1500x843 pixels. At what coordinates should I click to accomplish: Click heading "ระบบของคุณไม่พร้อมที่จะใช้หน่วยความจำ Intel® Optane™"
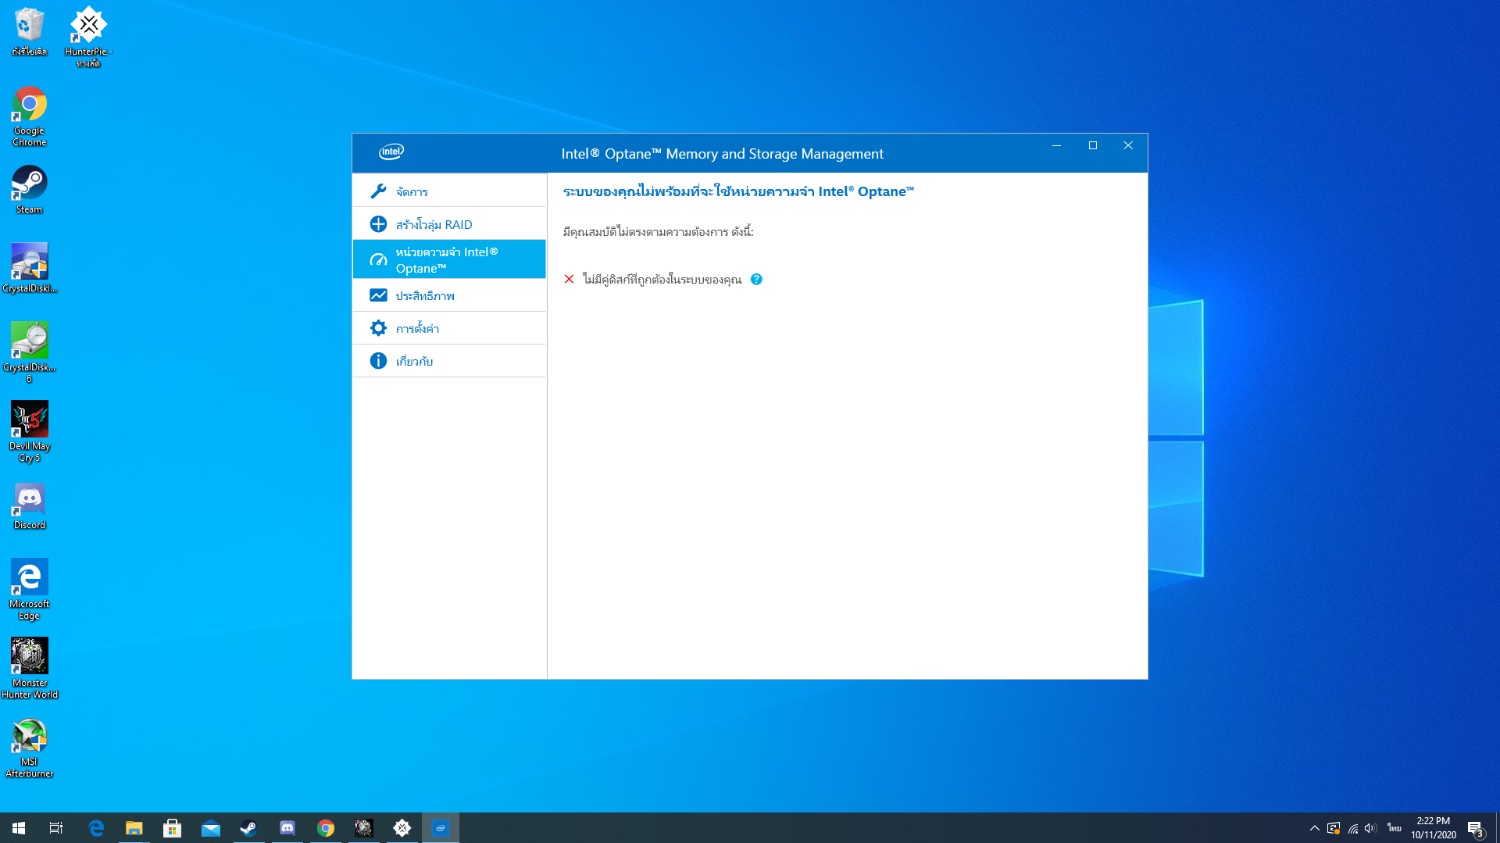coord(738,191)
